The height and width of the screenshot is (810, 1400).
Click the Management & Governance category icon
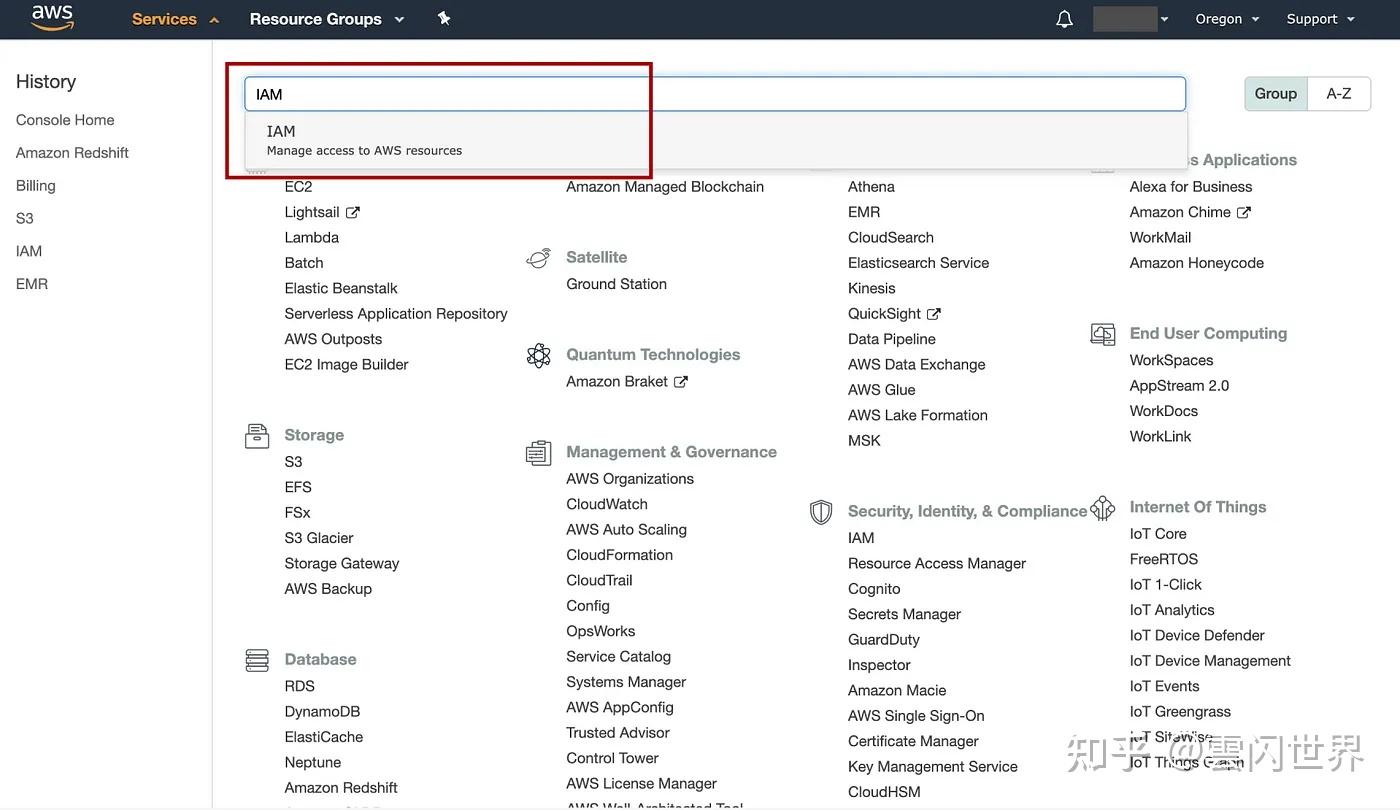click(x=538, y=452)
